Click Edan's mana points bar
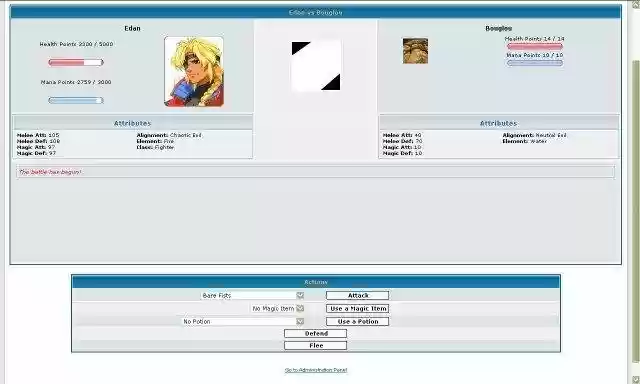Image resolution: width=640 pixels, height=384 pixels. [x=76, y=100]
